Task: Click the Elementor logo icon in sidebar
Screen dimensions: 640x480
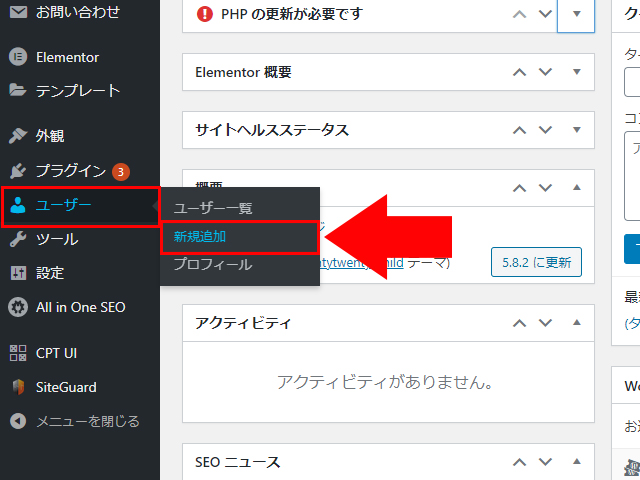Action: pyautogui.click(x=18, y=57)
